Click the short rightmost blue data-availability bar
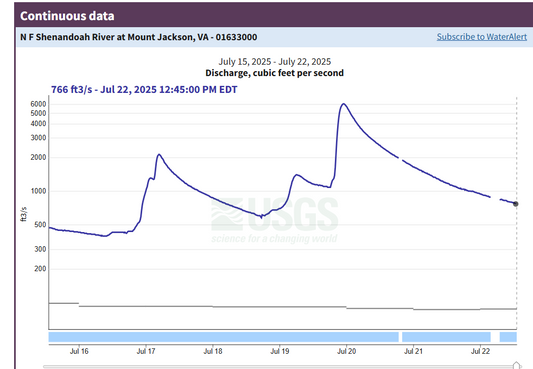The image size is (533, 369). coord(508,337)
